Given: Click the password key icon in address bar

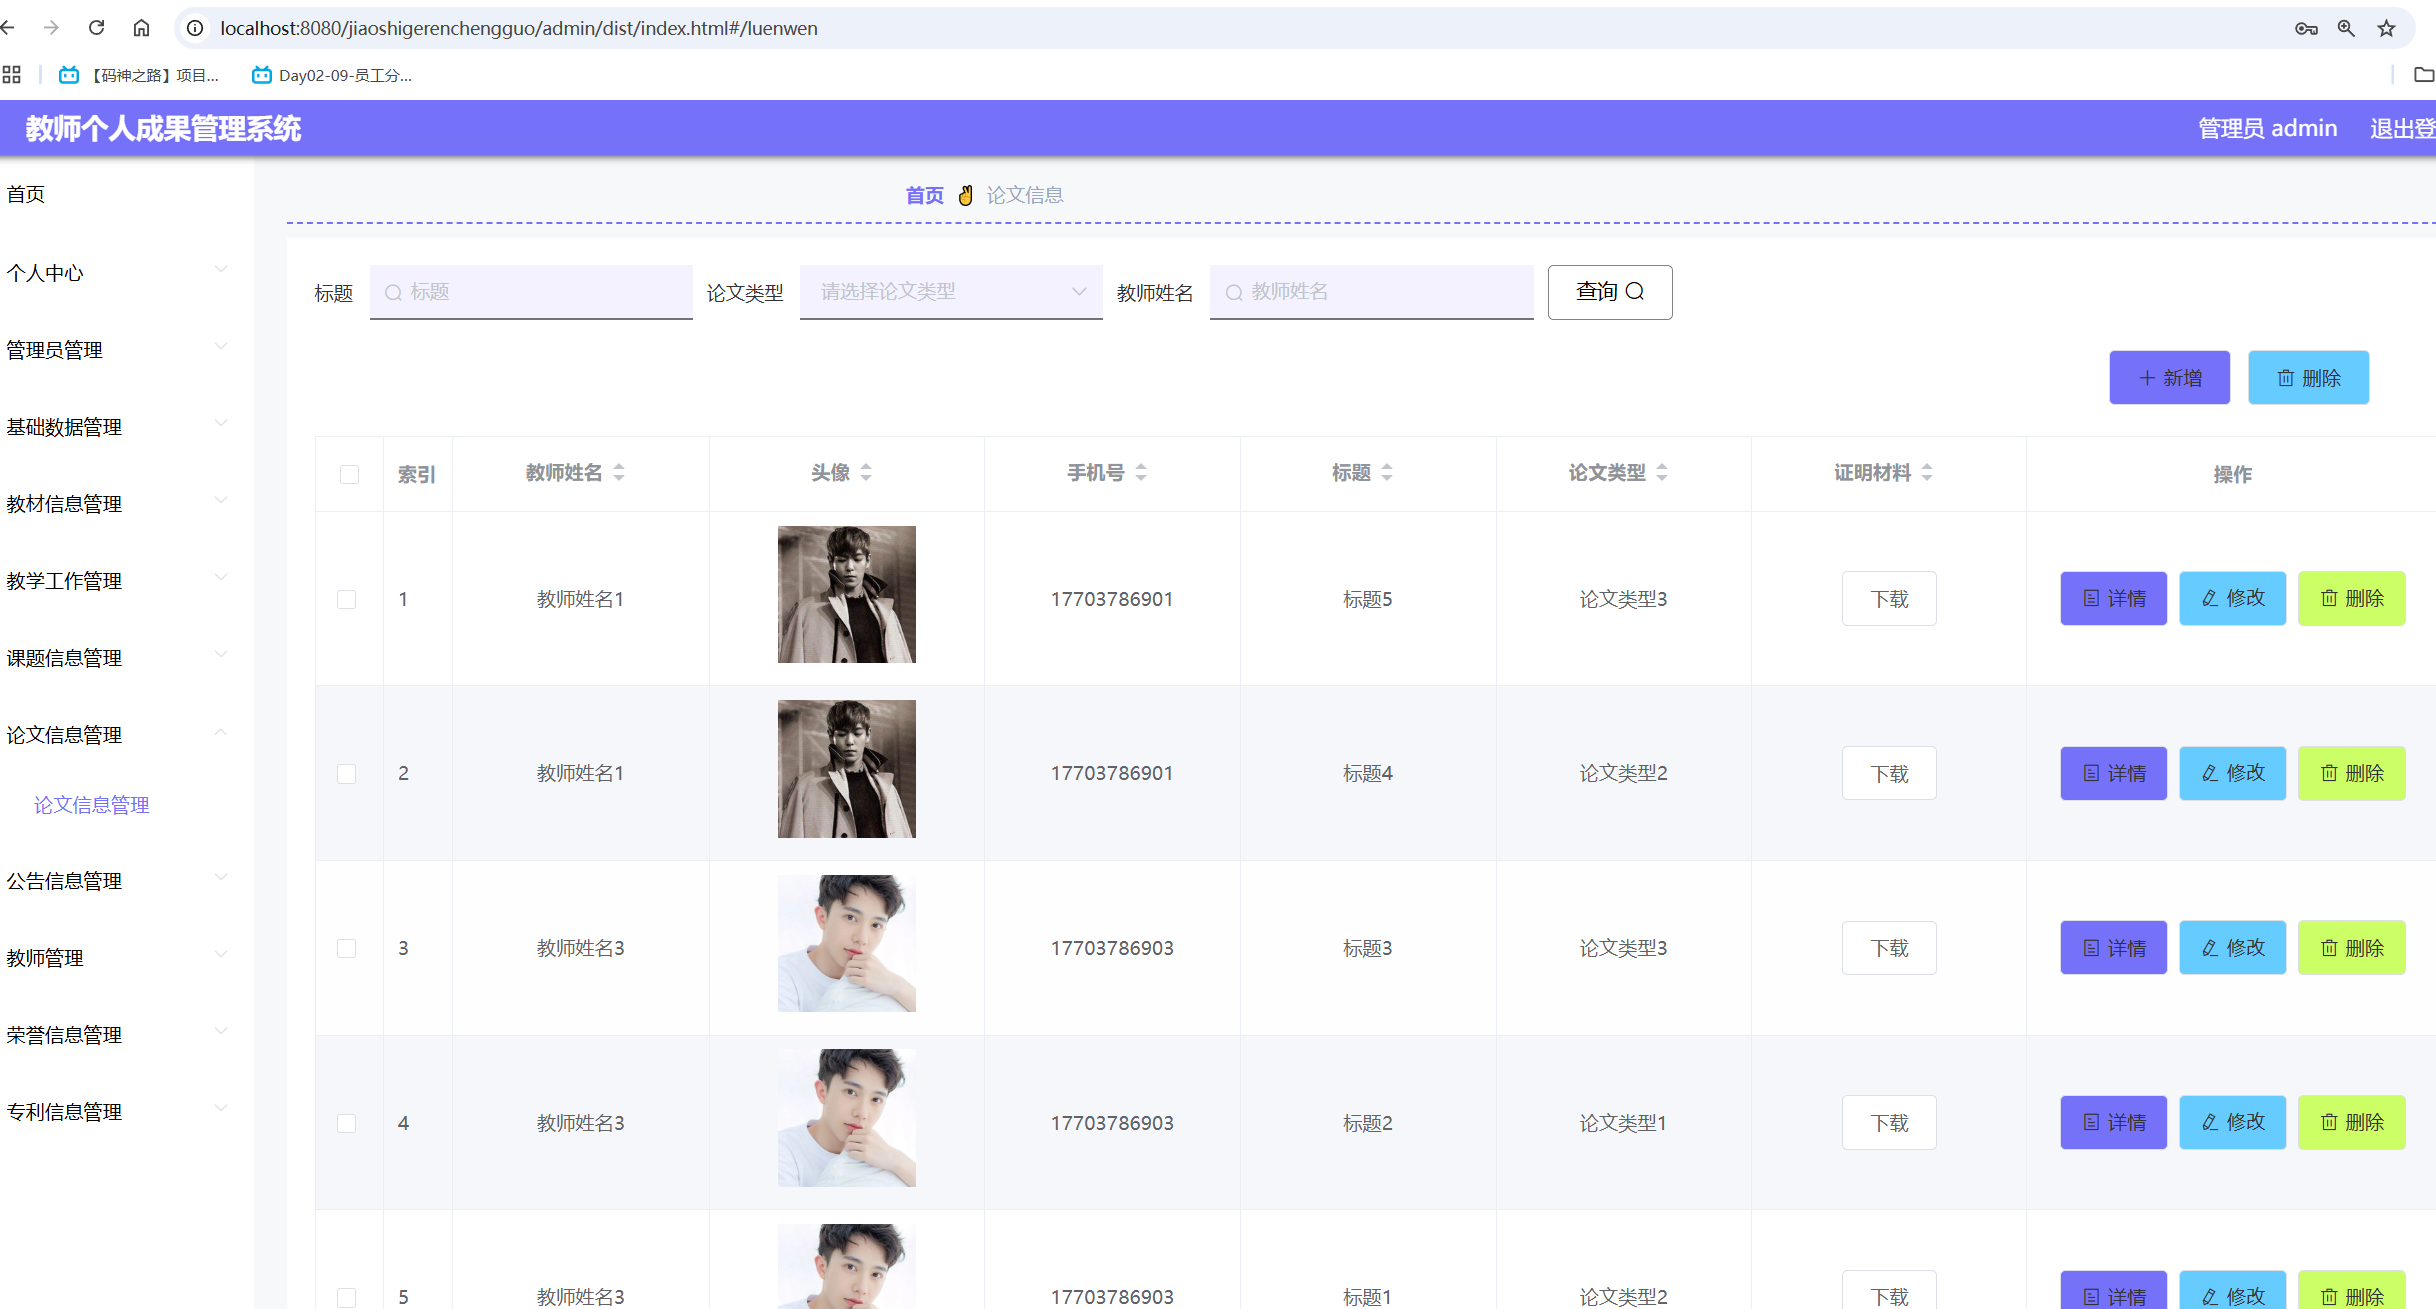Looking at the screenshot, I should (x=2306, y=28).
